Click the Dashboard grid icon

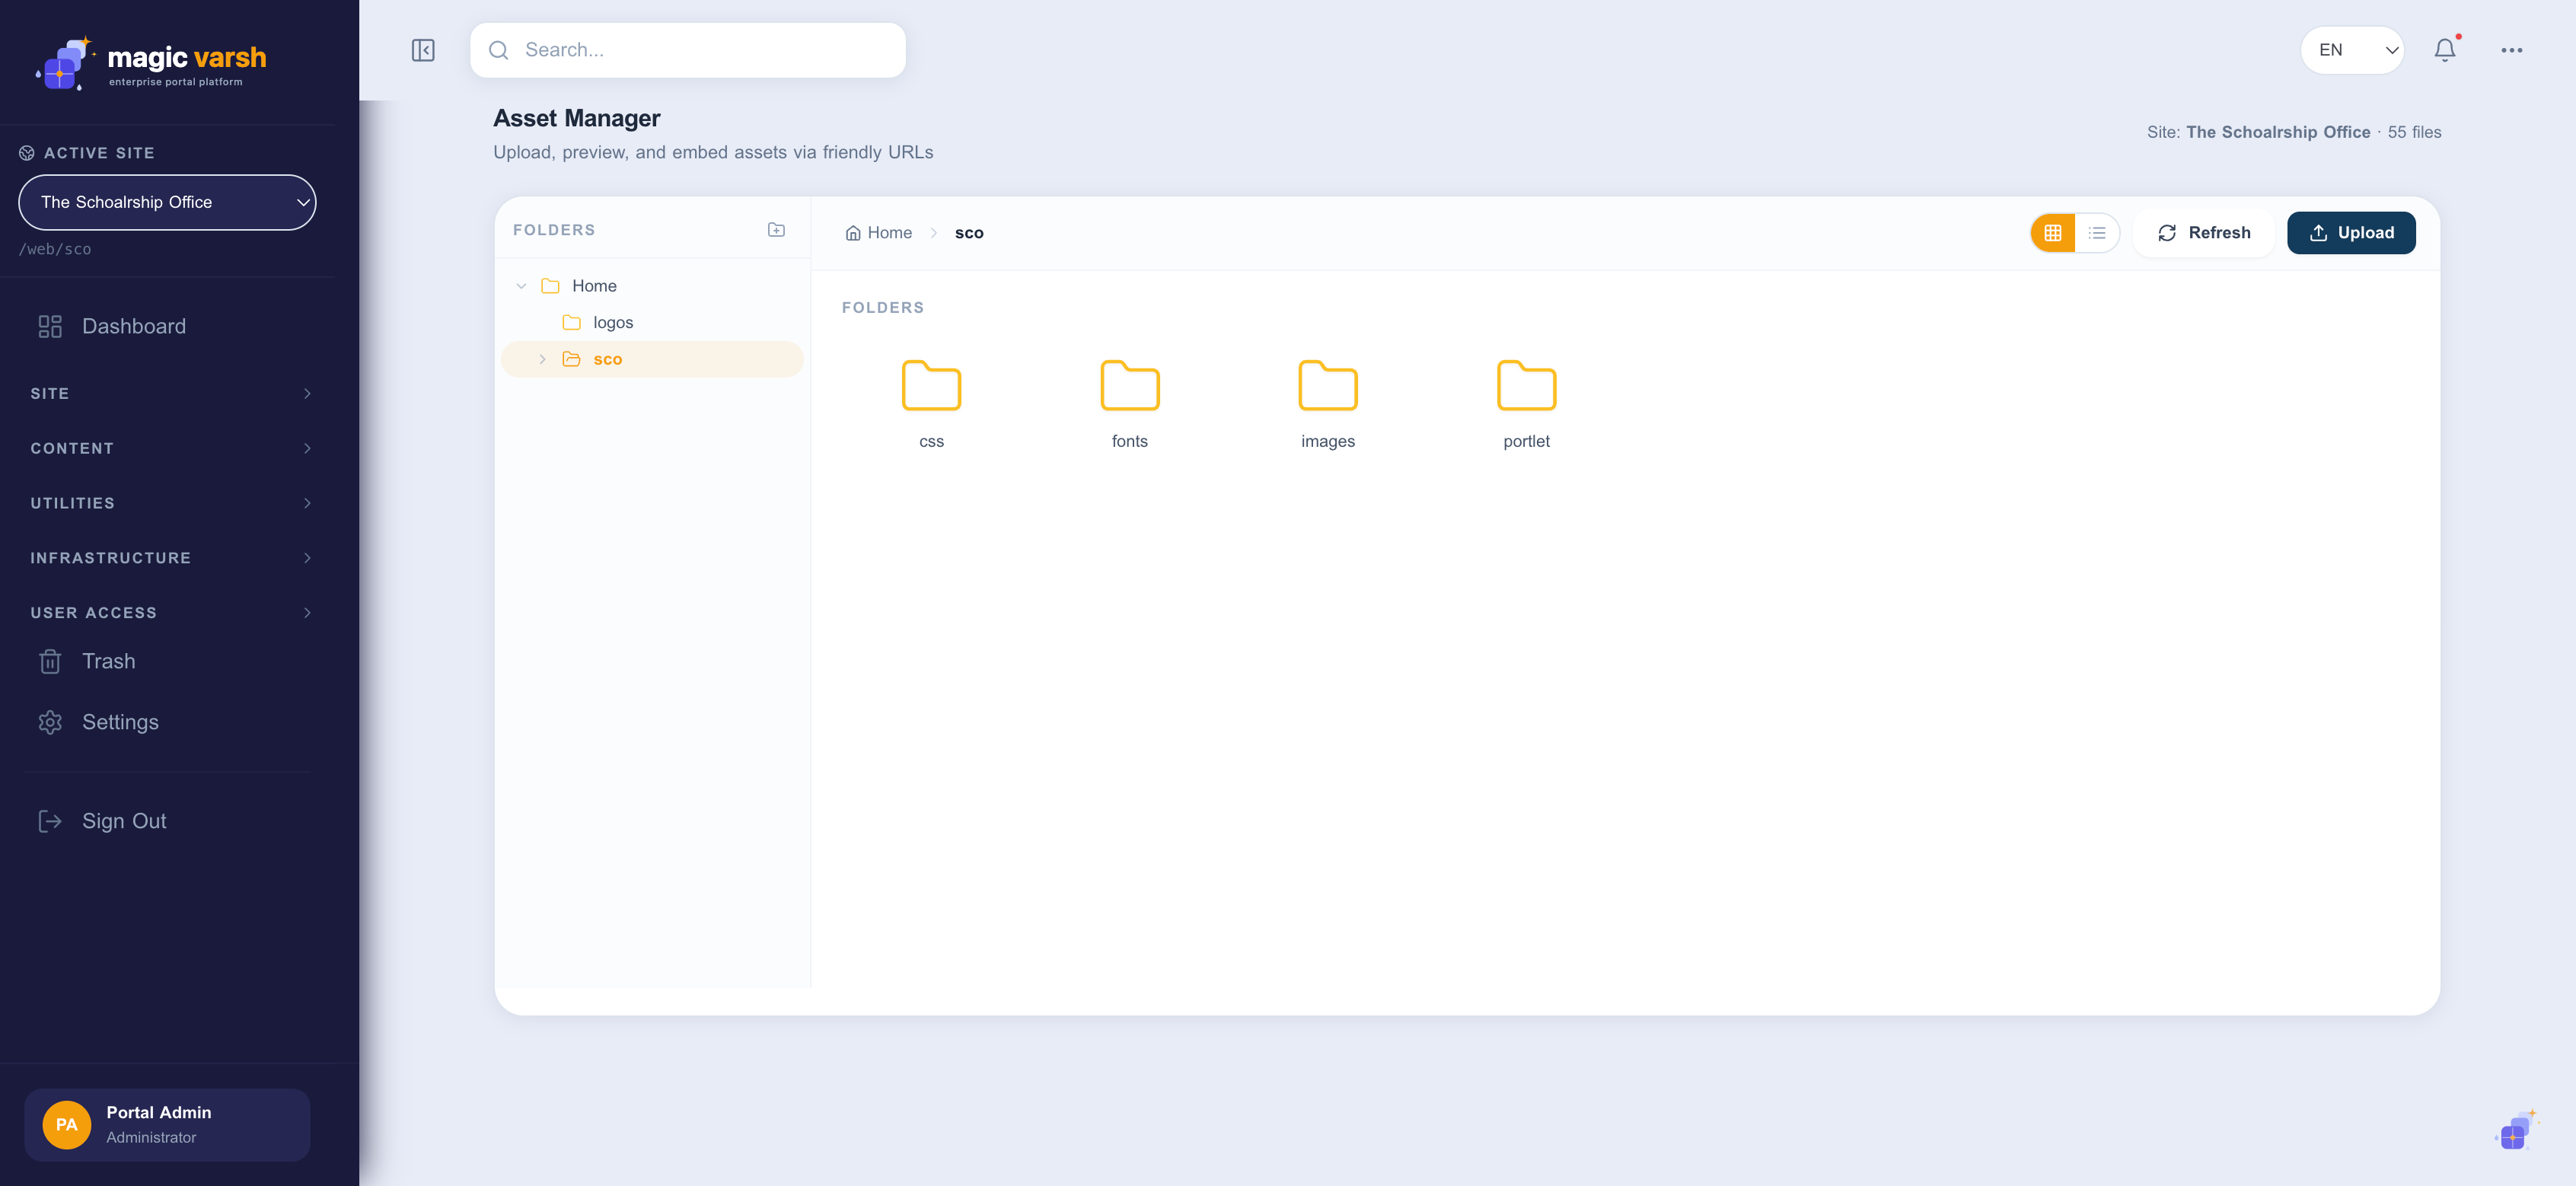[x=50, y=326]
